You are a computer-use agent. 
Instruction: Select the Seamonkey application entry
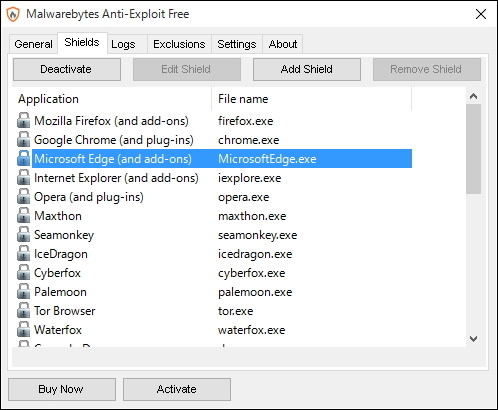[x=64, y=235]
